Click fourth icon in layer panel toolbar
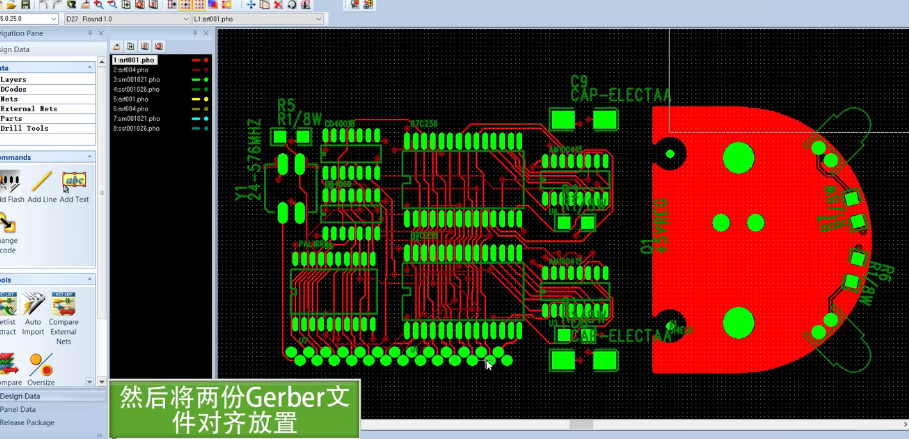This screenshot has width=909, height=439. (159, 46)
